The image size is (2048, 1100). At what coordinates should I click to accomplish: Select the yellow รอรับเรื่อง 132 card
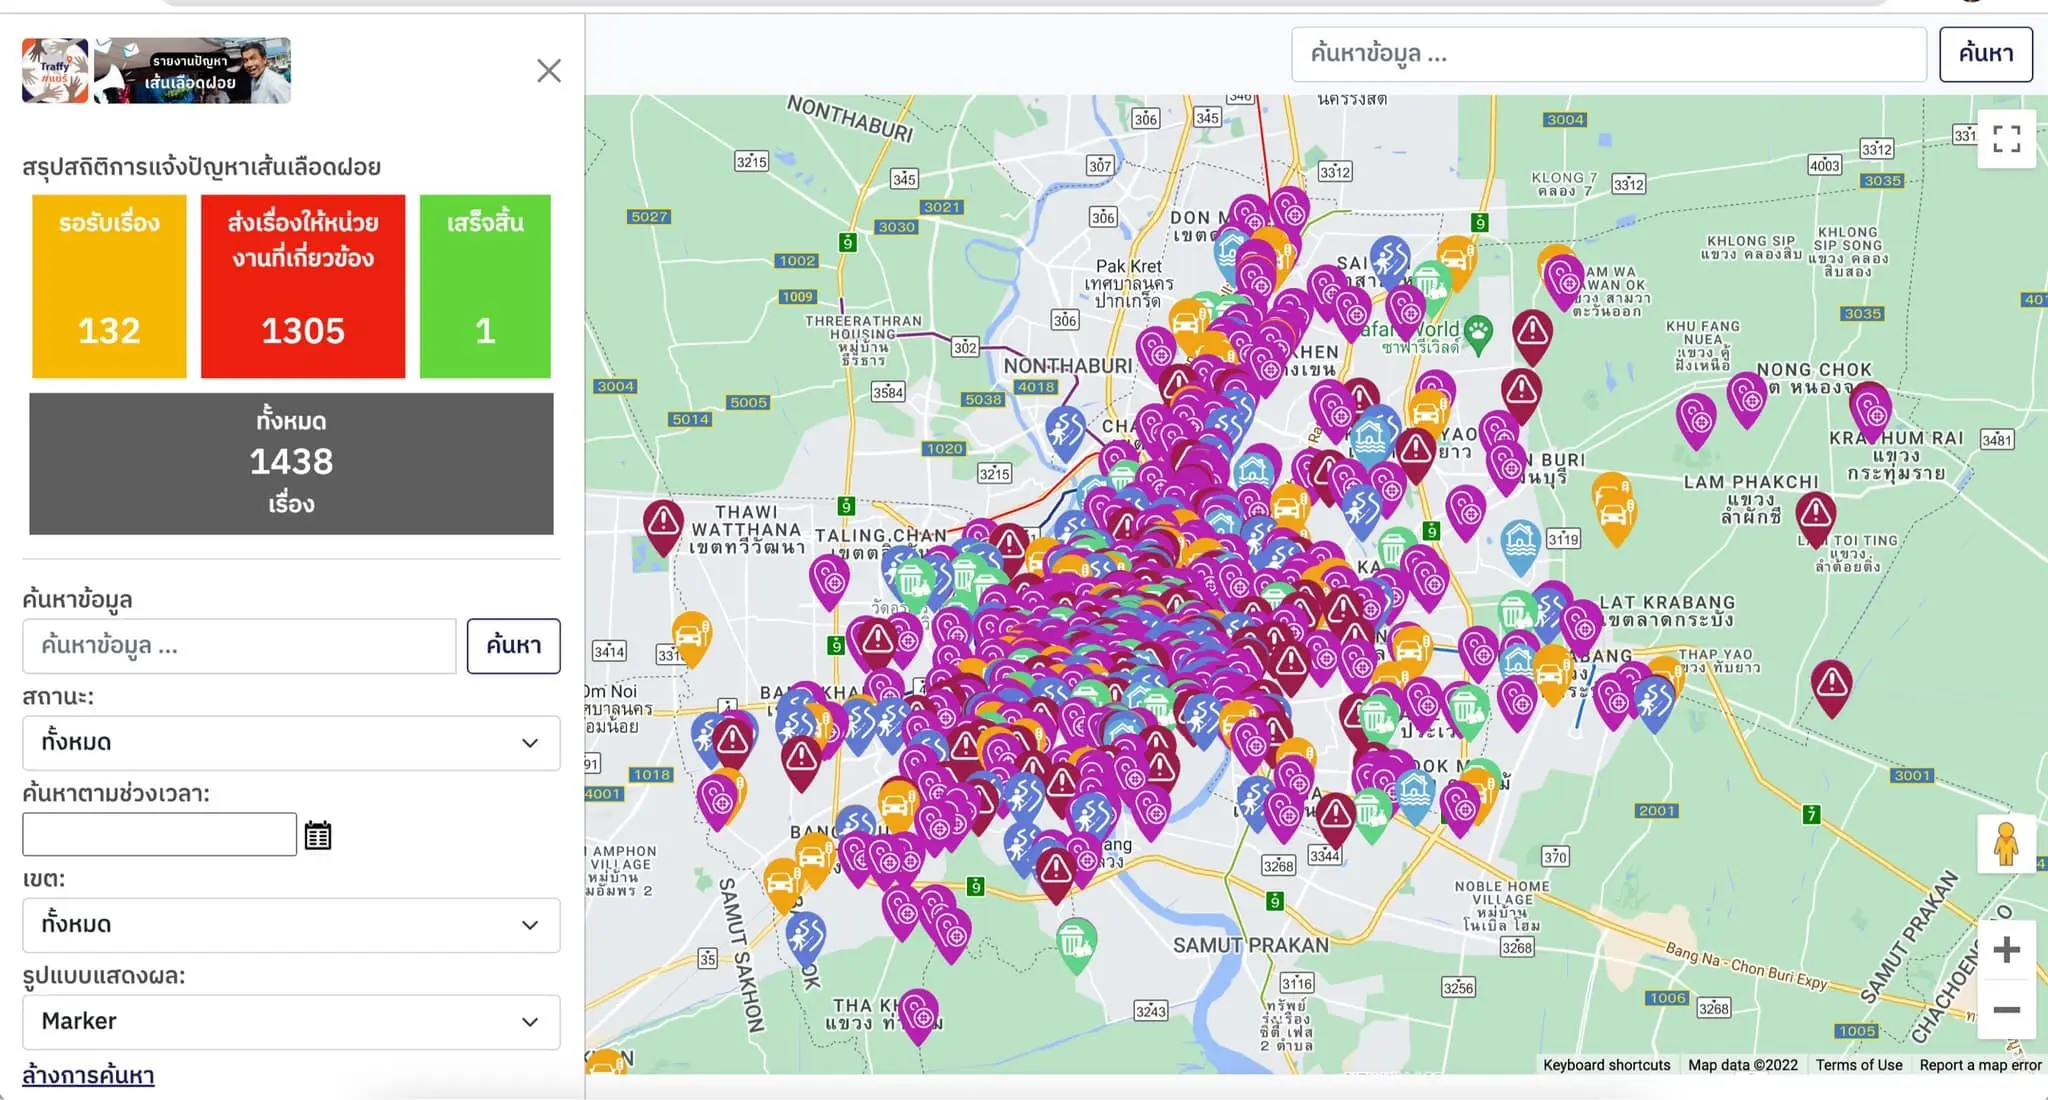[x=109, y=286]
